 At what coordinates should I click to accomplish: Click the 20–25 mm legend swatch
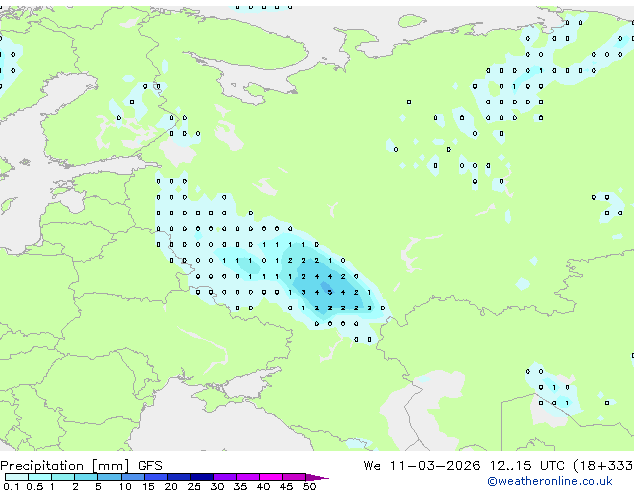(179, 477)
